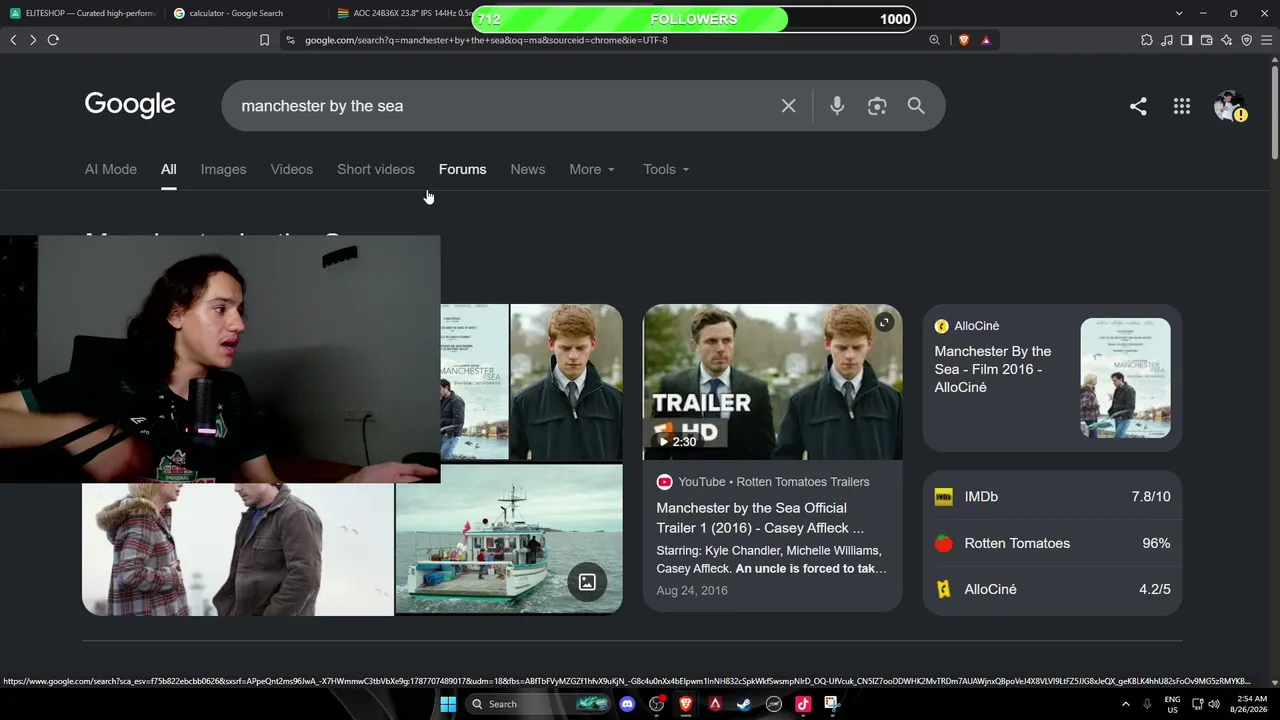Expand the trailer video preview
The height and width of the screenshot is (720, 1280).
click(884, 322)
